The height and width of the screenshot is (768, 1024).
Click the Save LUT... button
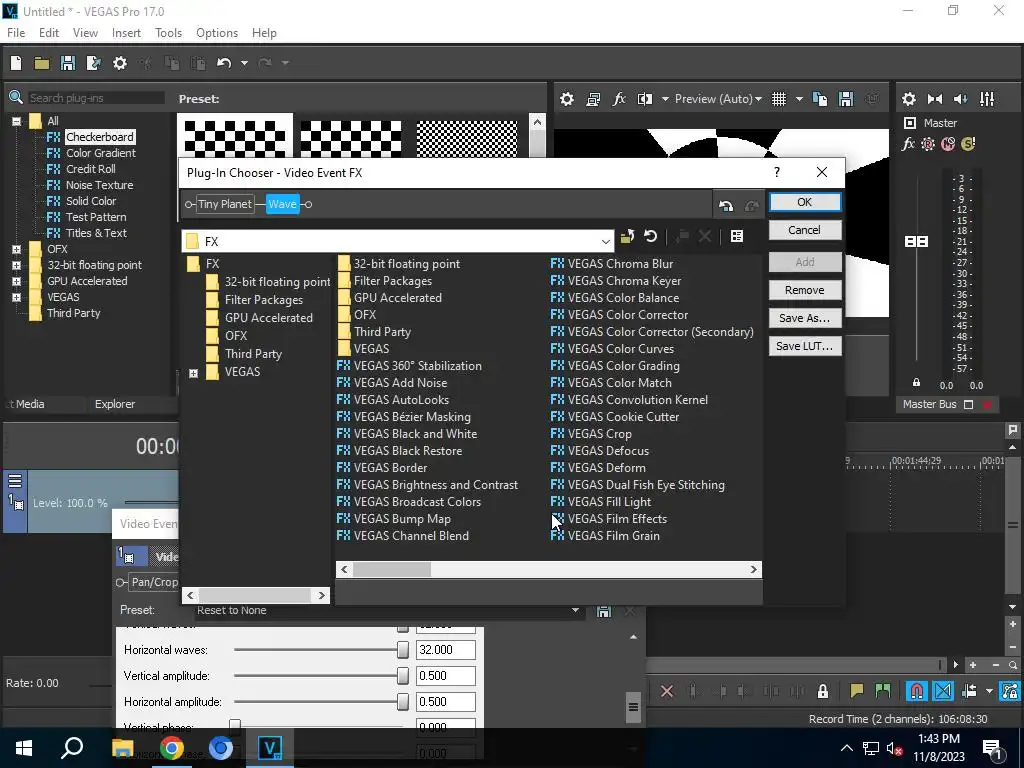(x=805, y=346)
